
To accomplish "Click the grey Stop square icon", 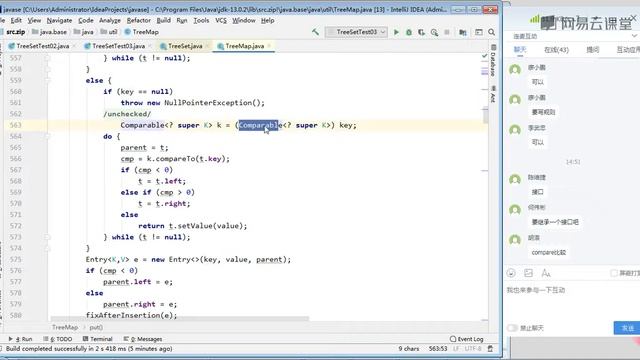I will coord(447,32).
